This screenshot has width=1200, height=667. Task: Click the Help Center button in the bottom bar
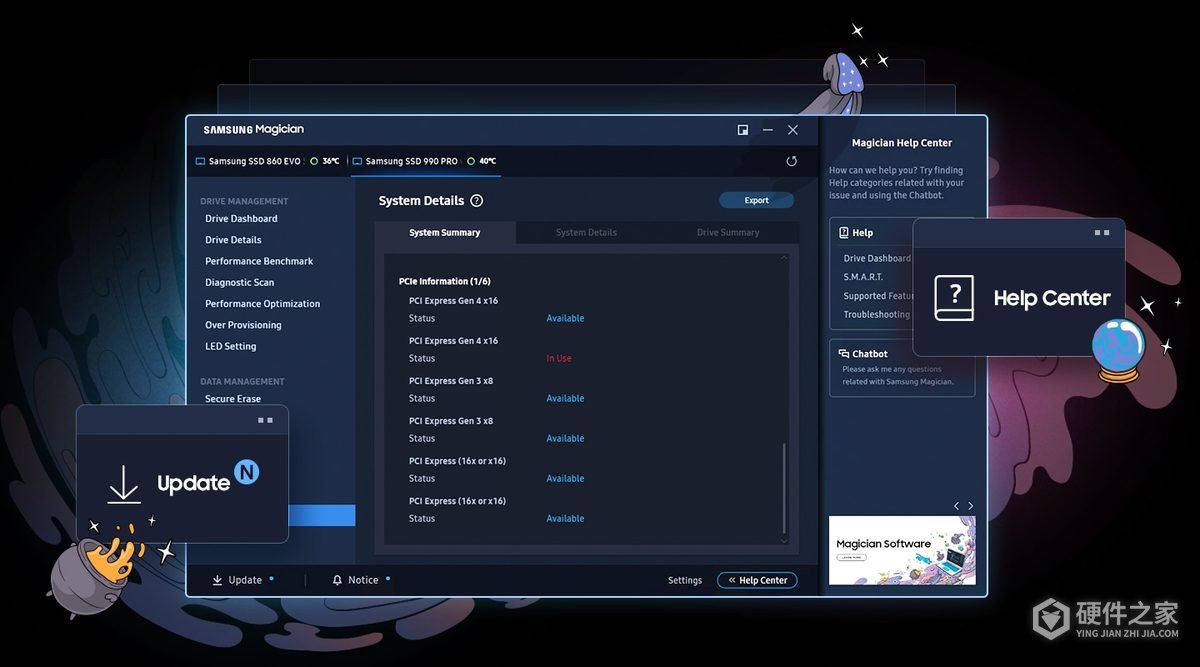pyautogui.click(x=757, y=580)
